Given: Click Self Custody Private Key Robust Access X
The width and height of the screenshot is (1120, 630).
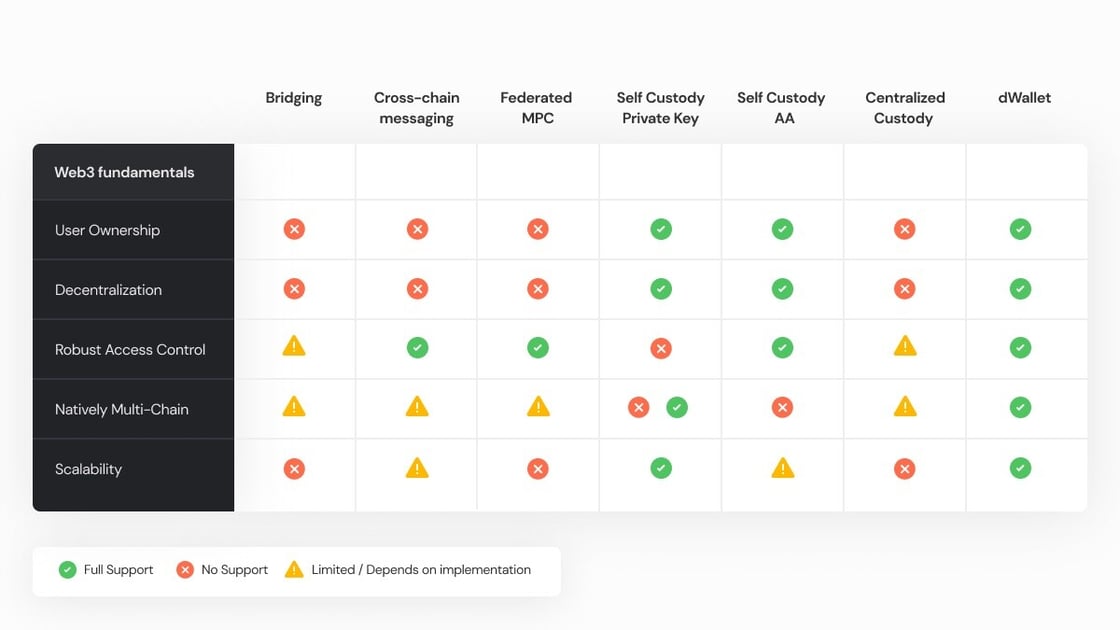Looking at the screenshot, I should pyautogui.click(x=661, y=349).
